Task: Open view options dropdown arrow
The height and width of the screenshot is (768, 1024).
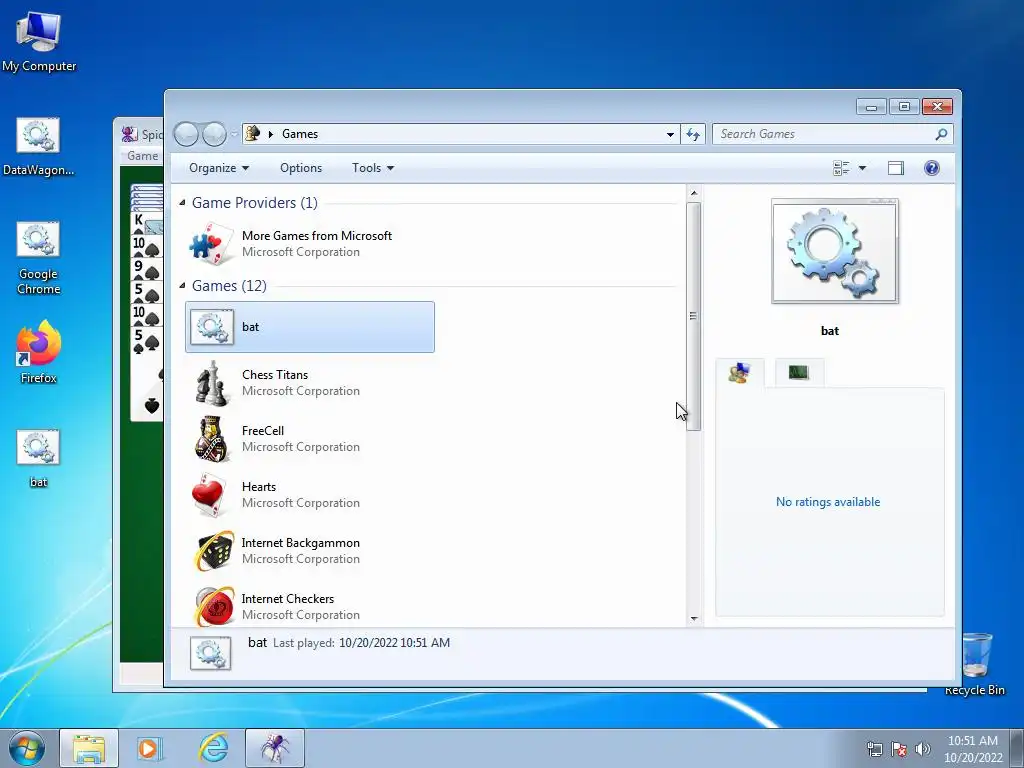Action: [862, 168]
